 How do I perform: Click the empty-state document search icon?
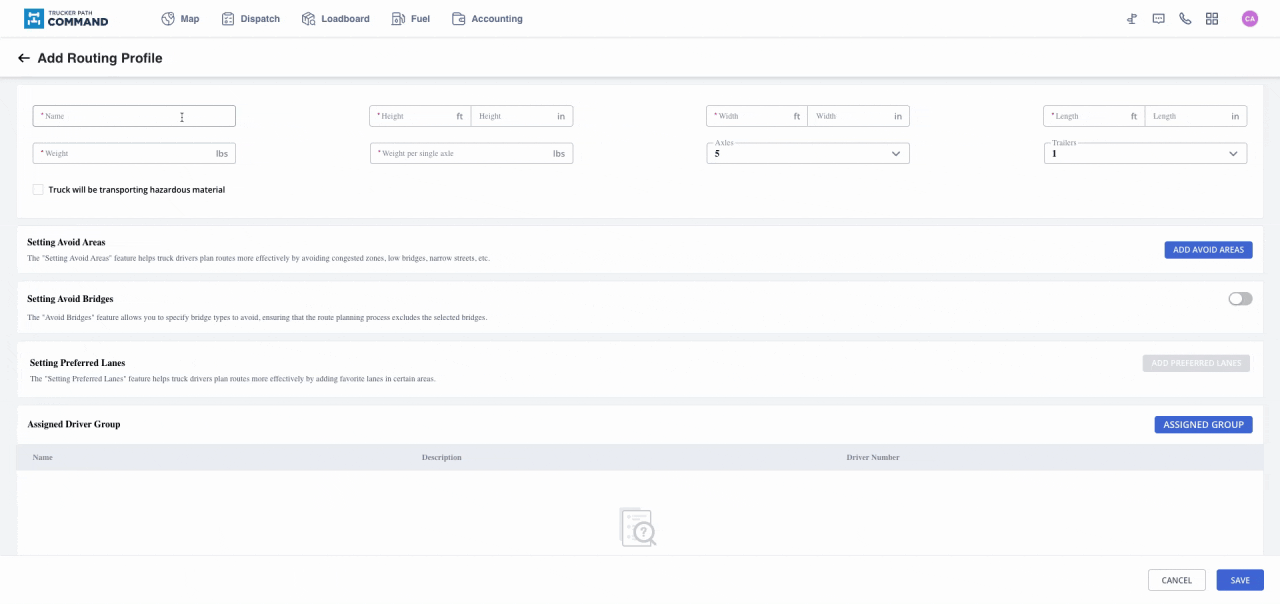click(638, 527)
